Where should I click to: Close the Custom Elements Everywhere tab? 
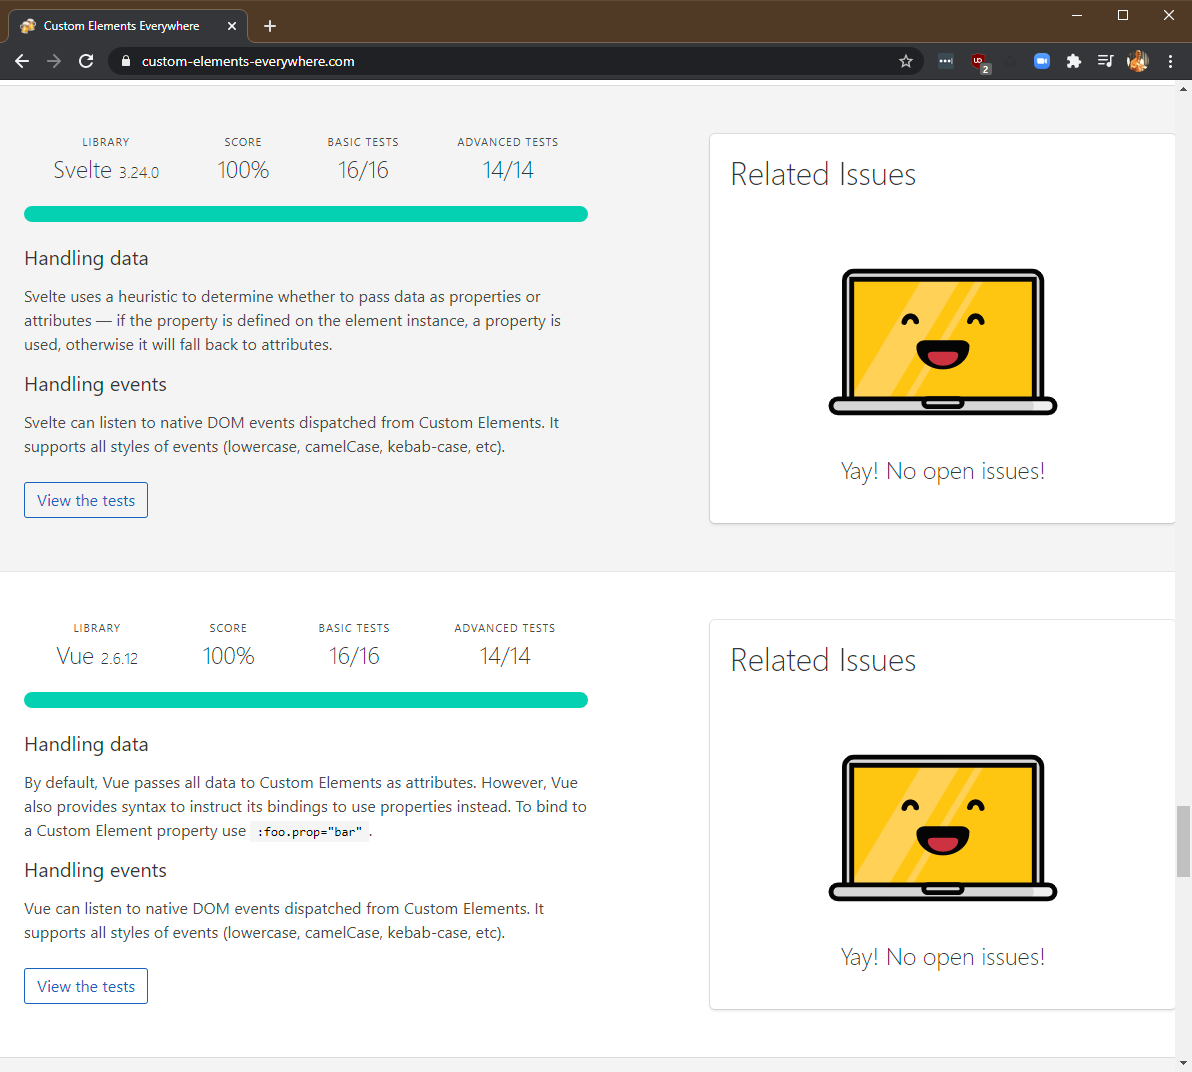click(232, 26)
